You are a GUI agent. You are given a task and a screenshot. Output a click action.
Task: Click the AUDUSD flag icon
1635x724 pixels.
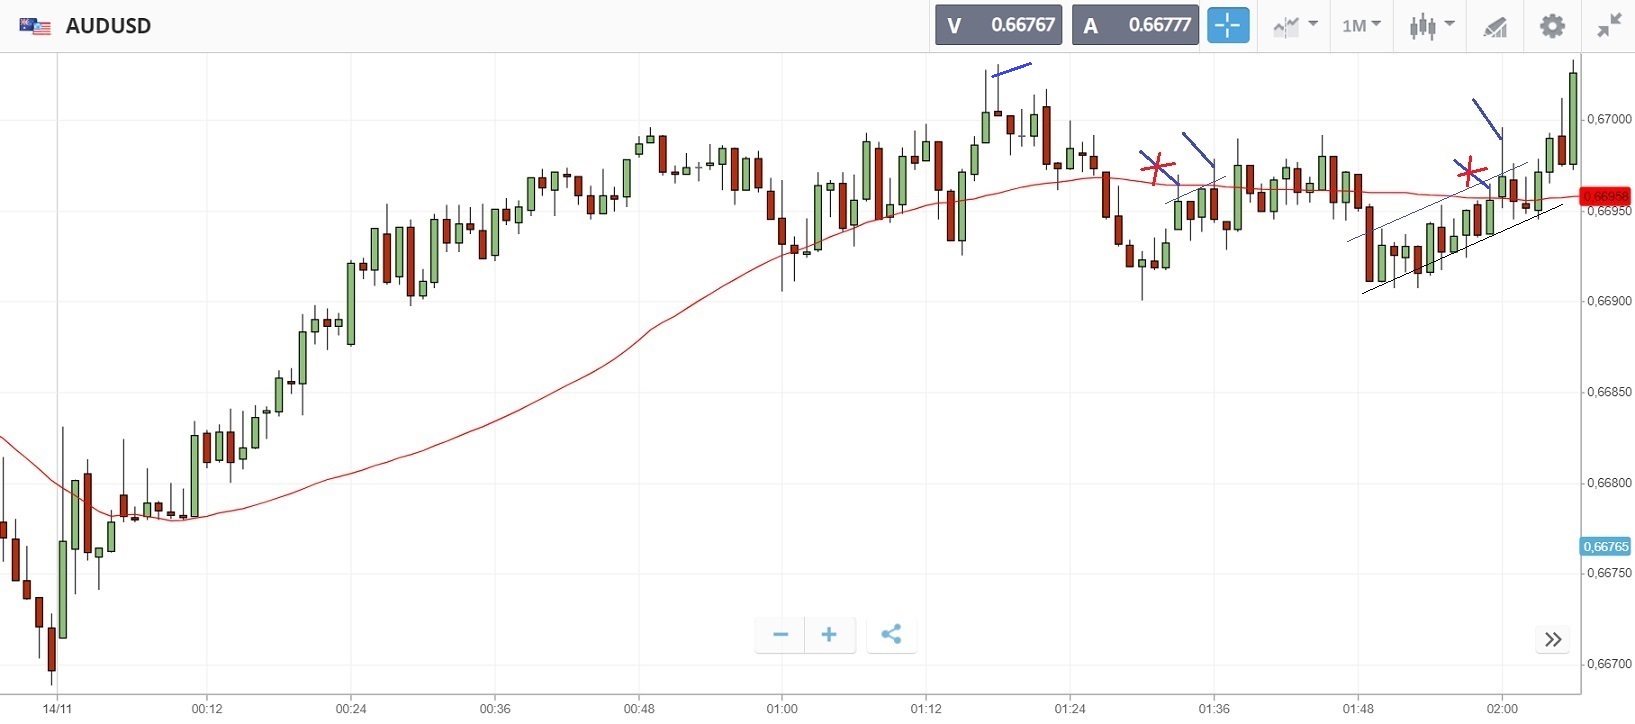click(x=35, y=26)
